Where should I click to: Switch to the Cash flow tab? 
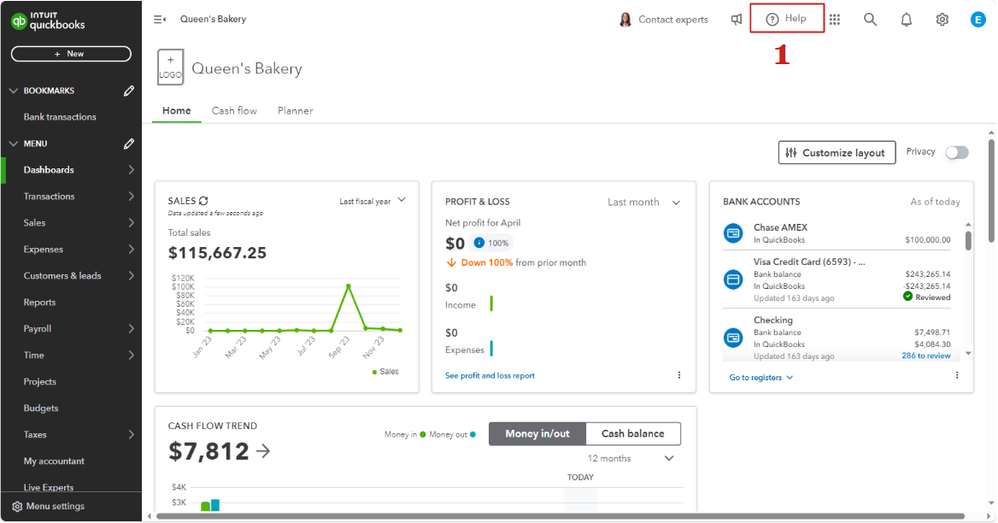(234, 111)
